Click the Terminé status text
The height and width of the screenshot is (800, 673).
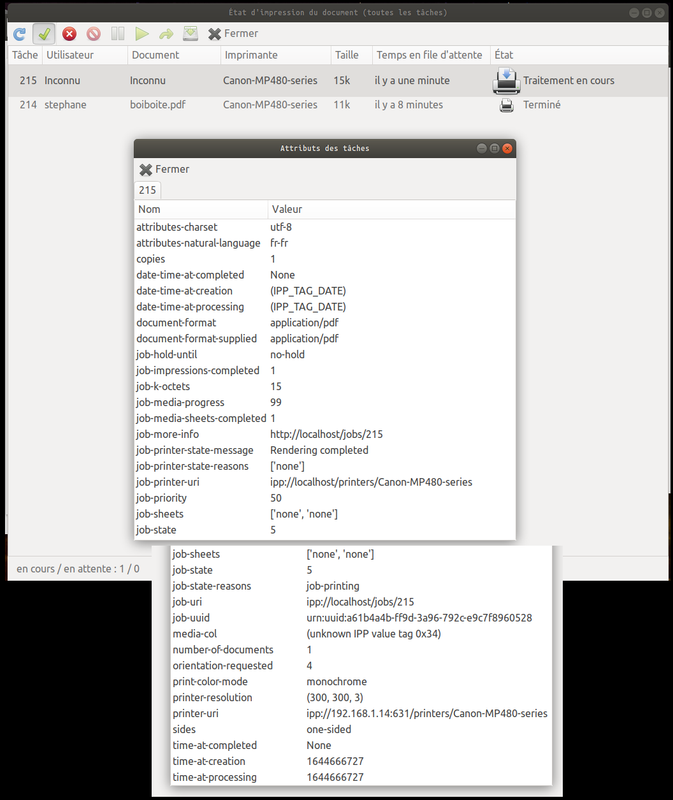(x=542, y=105)
